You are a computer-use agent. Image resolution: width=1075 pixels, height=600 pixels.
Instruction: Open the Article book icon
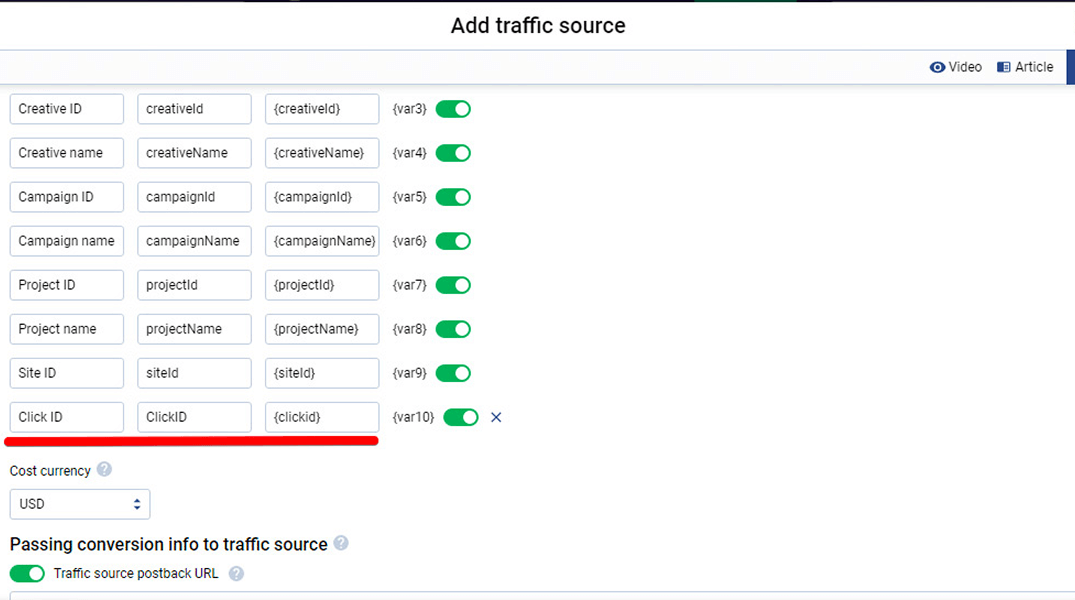pos(1004,67)
